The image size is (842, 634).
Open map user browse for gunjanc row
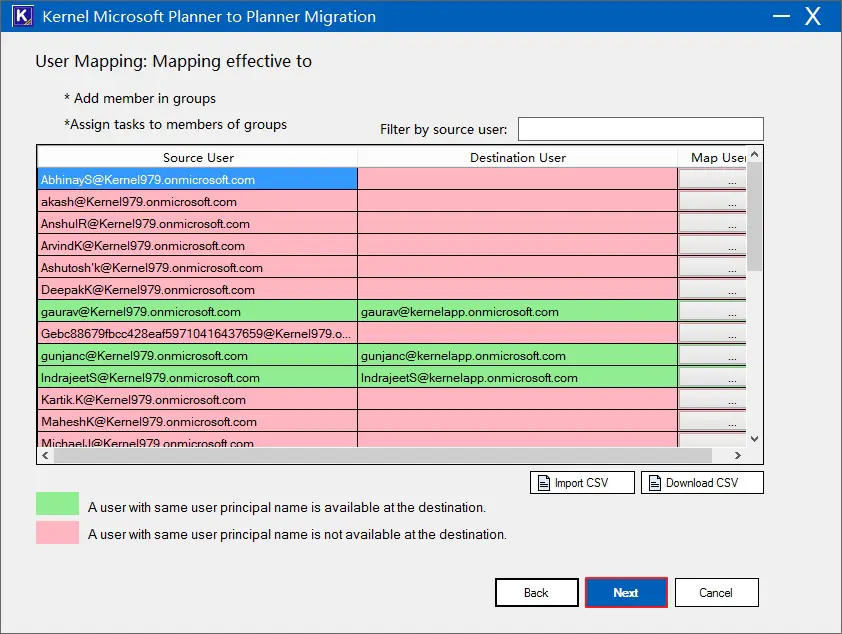point(712,355)
